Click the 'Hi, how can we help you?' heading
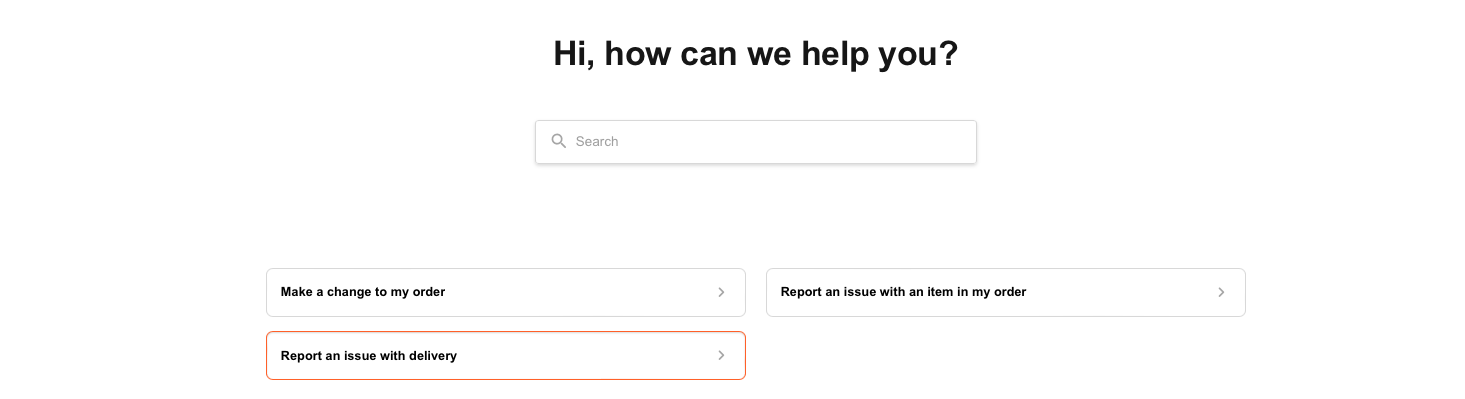Image resolution: width=1465 pixels, height=399 pixels. (756, 54)
